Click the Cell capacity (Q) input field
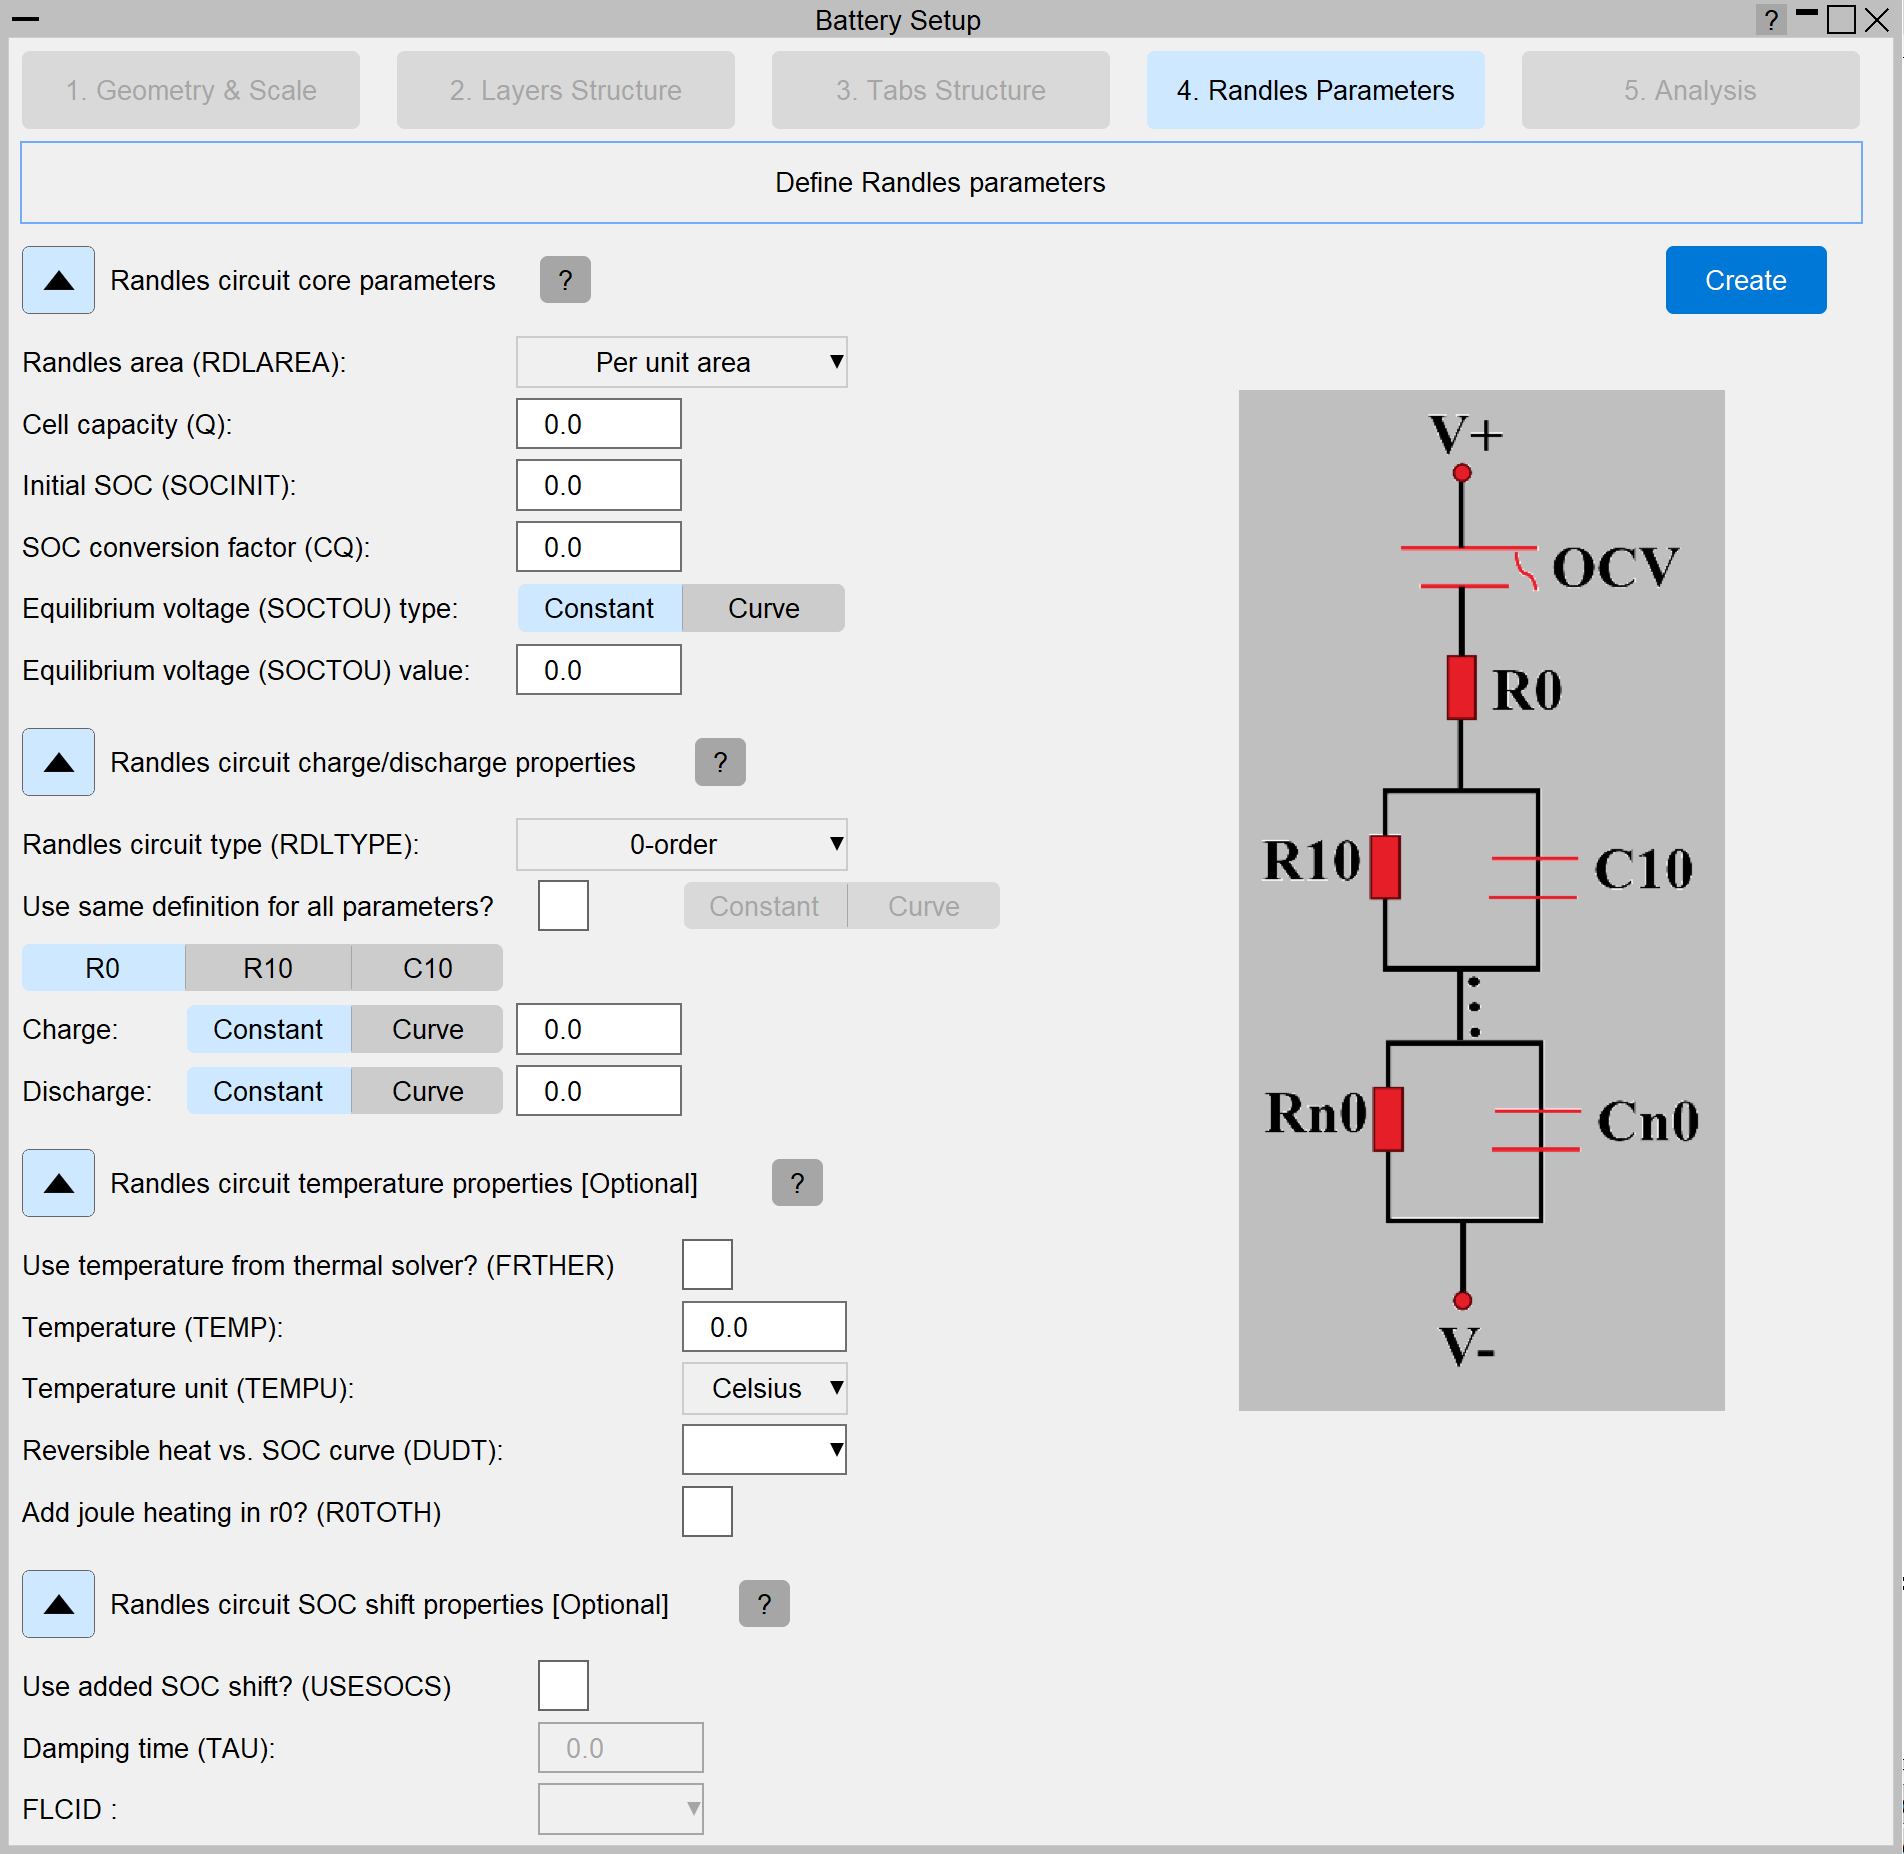 click(599, 424)
